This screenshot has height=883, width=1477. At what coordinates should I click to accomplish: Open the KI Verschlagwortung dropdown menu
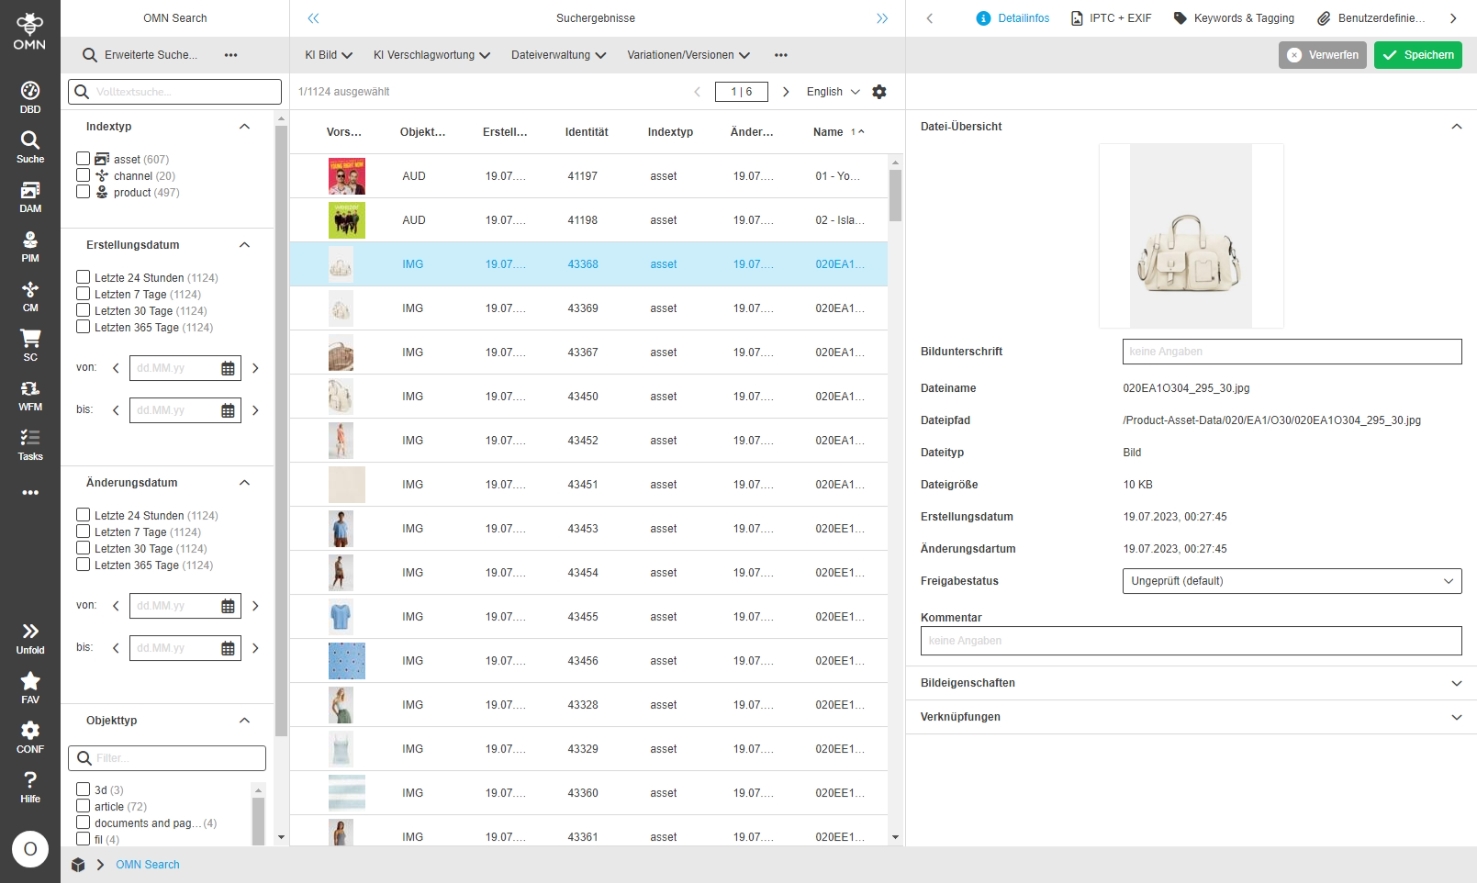pyautogui.click(x=431, y=55)
